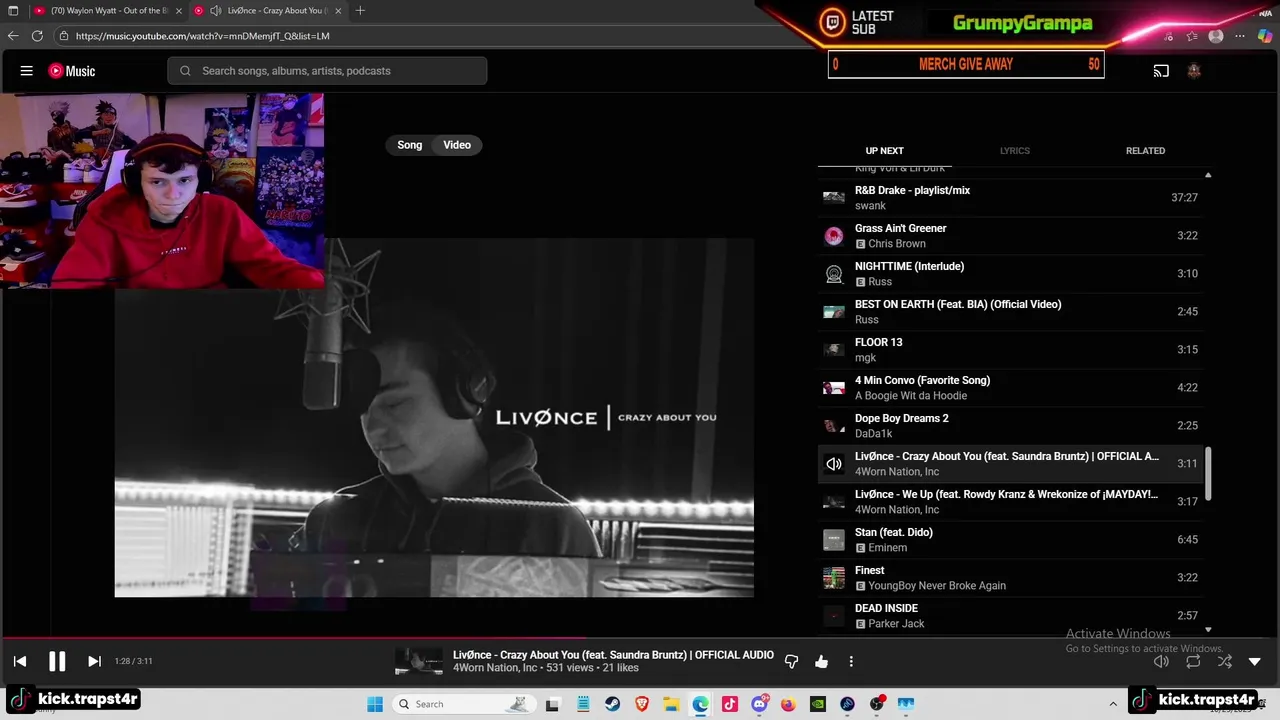Click the song progress bar

[x=640, y=638]
